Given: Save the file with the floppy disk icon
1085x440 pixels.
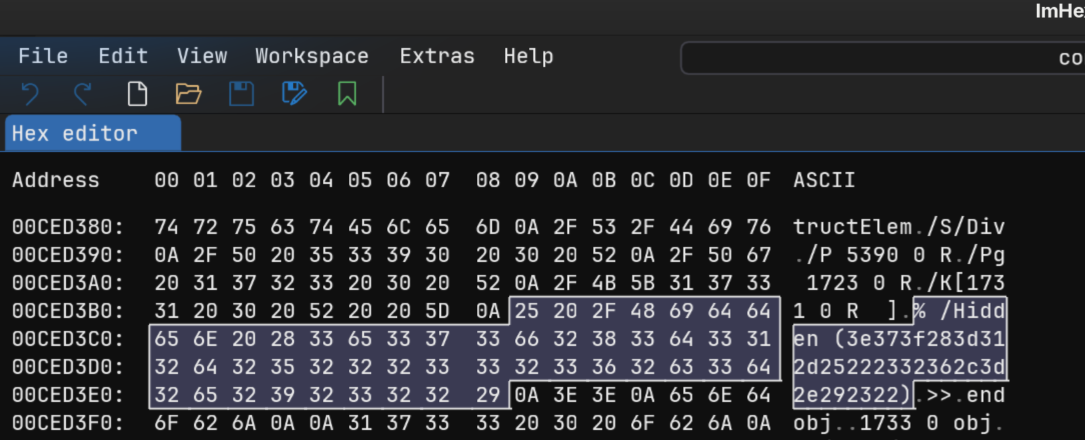Looking at the screenshot, I should pos(241,95).
